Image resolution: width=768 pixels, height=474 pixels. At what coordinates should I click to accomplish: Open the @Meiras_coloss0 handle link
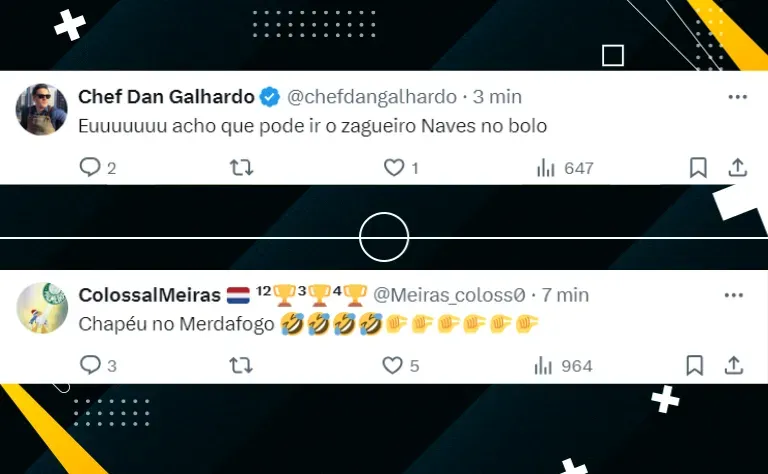449,295
